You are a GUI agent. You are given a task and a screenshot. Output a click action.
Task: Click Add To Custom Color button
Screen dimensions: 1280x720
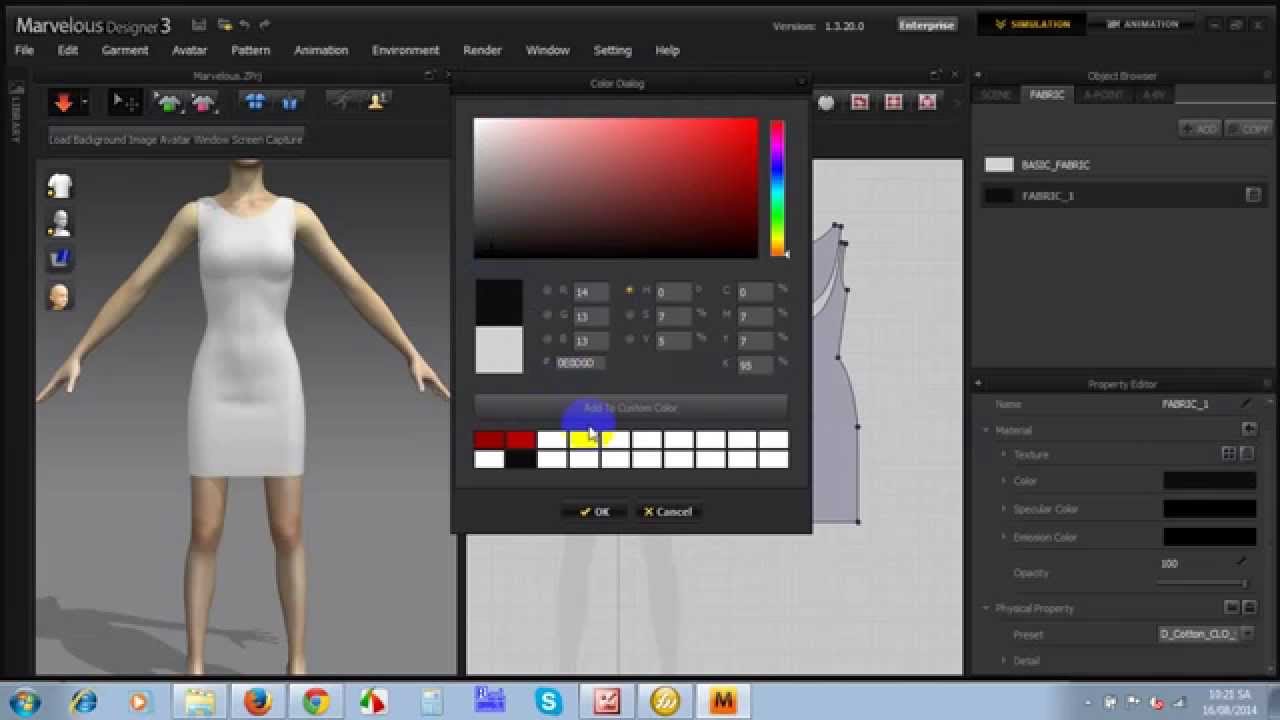(631, 408)
